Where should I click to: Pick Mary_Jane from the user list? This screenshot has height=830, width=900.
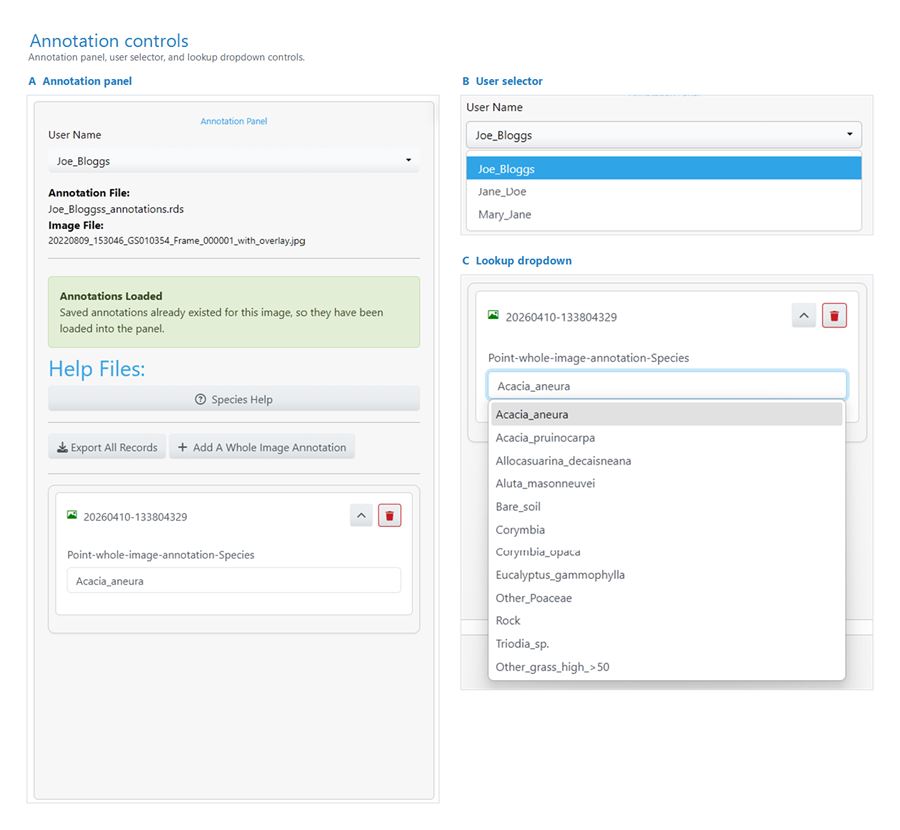point(664,214)
